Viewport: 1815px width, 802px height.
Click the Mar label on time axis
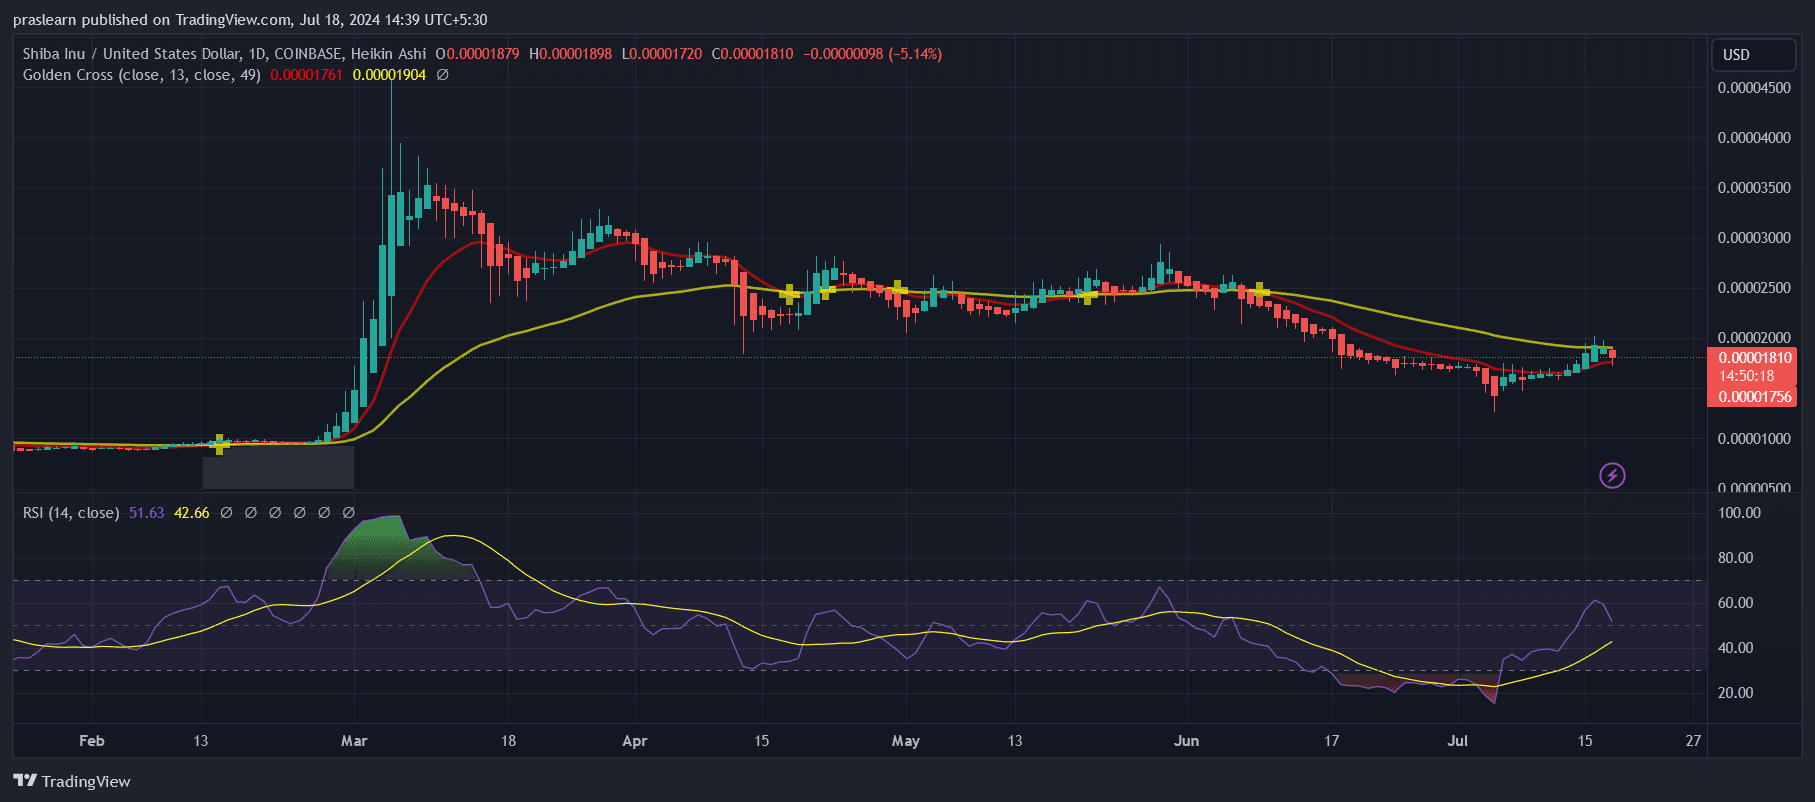[354, 741]
